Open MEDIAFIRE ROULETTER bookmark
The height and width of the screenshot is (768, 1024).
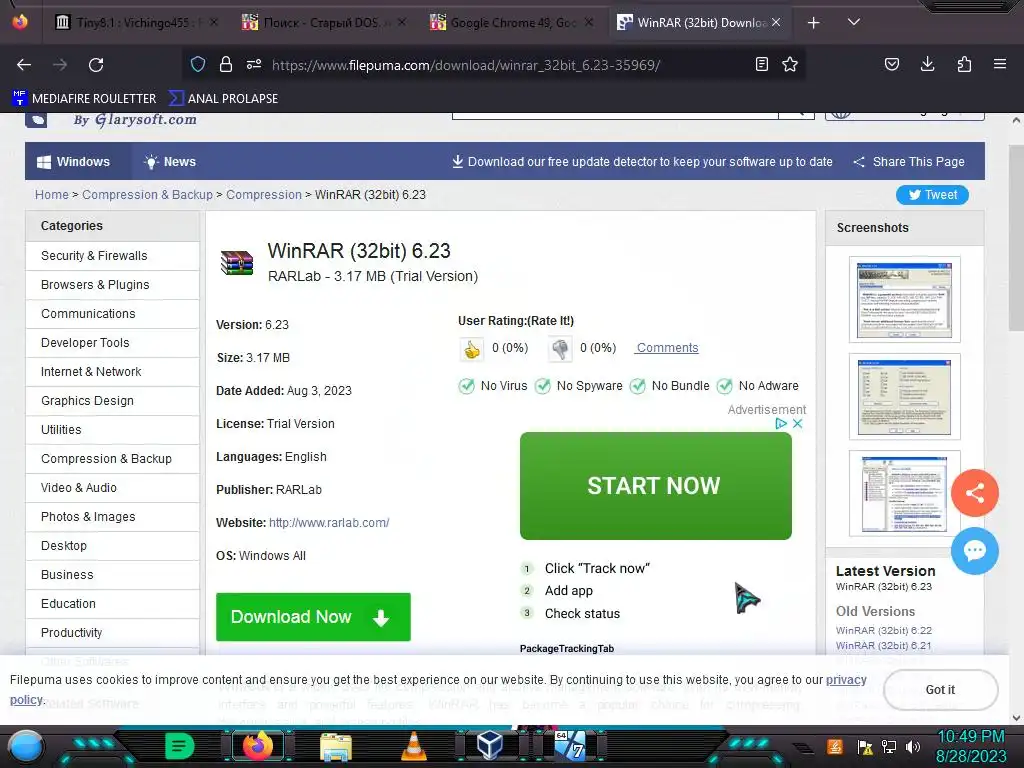click(x=84, y=99)
